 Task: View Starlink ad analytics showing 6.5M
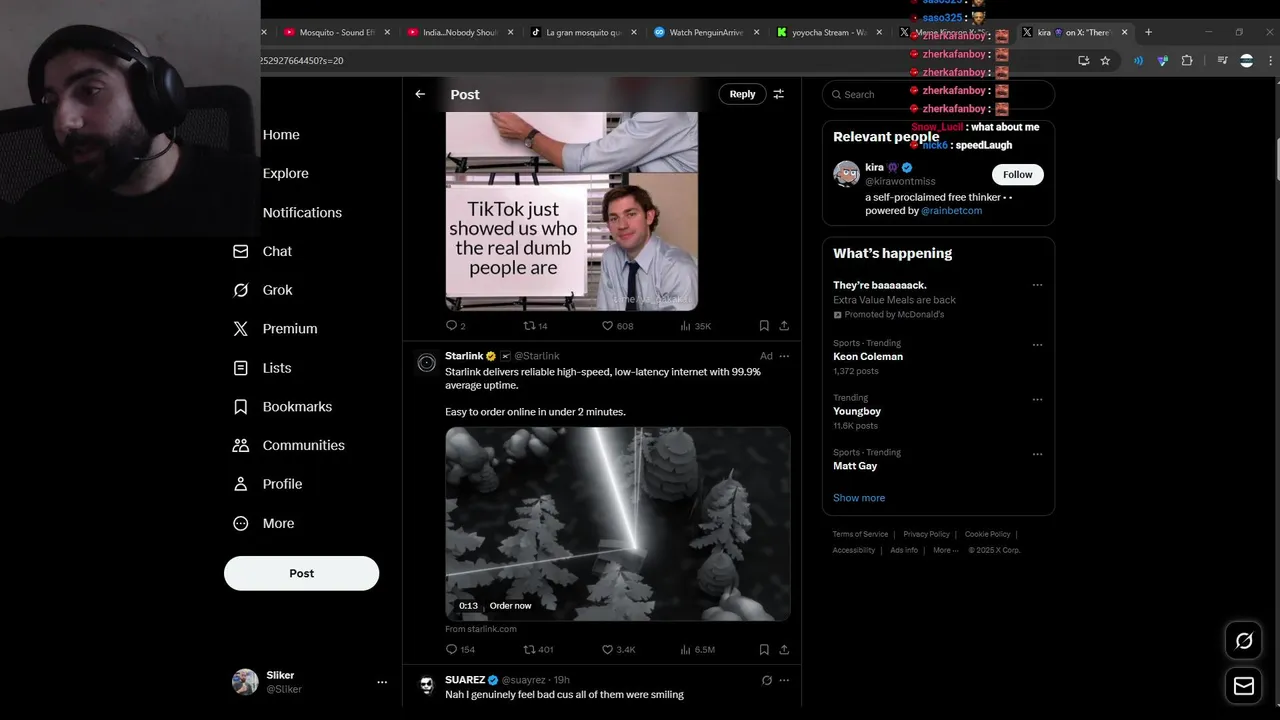697,650
